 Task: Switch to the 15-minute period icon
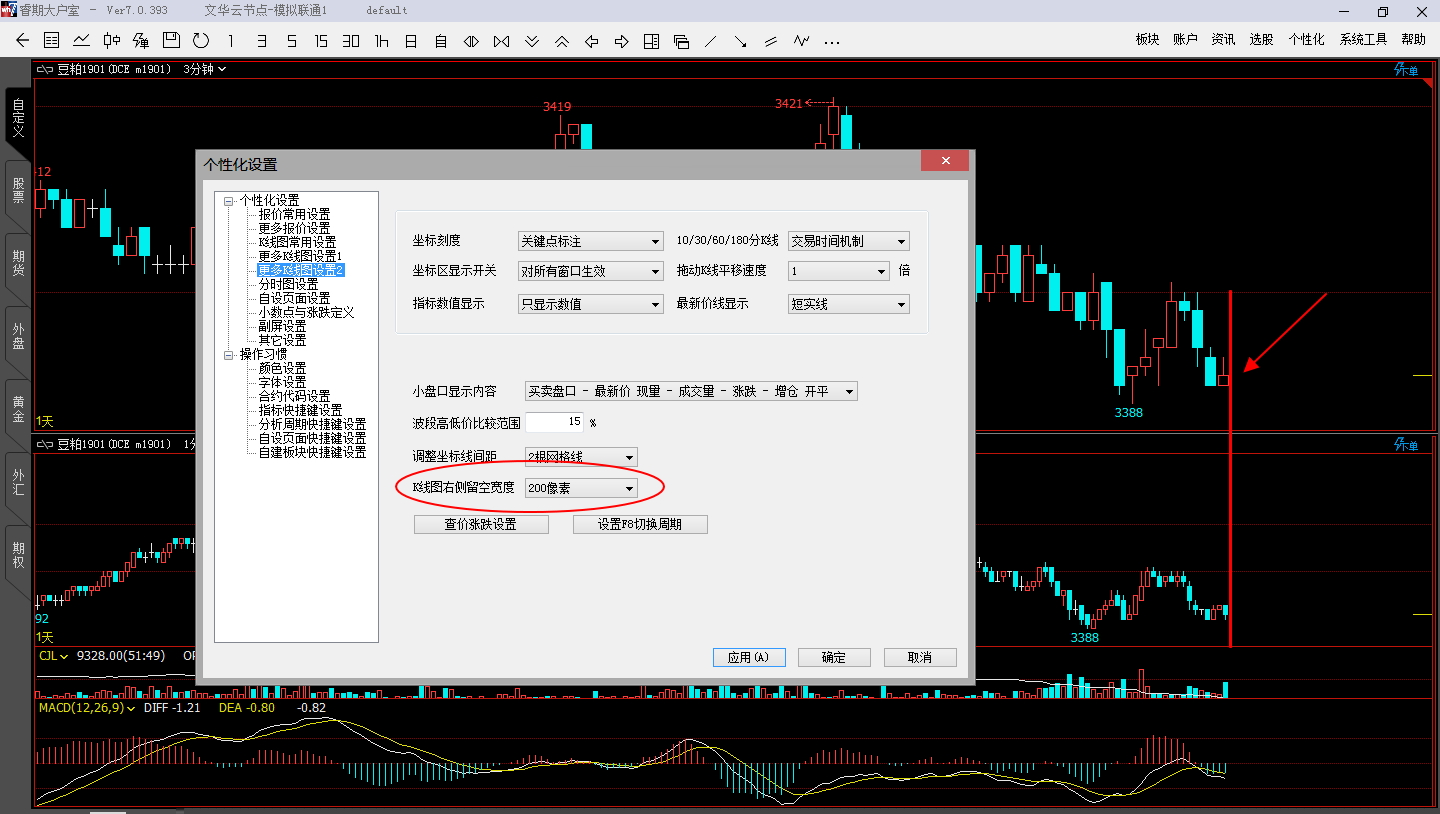pyautogui.click(x=321, y=41)
